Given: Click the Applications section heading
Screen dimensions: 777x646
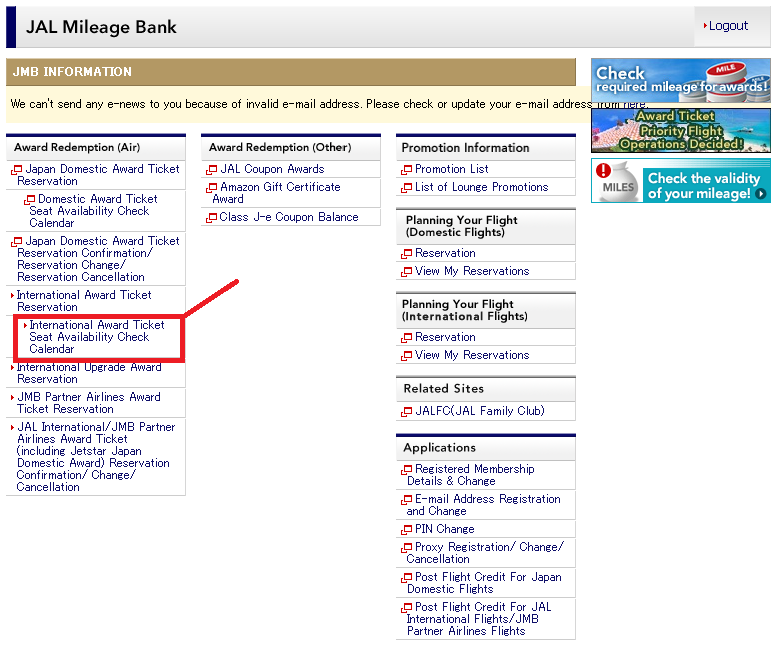Looking at the screenshot, I should (x=440, y=448).
